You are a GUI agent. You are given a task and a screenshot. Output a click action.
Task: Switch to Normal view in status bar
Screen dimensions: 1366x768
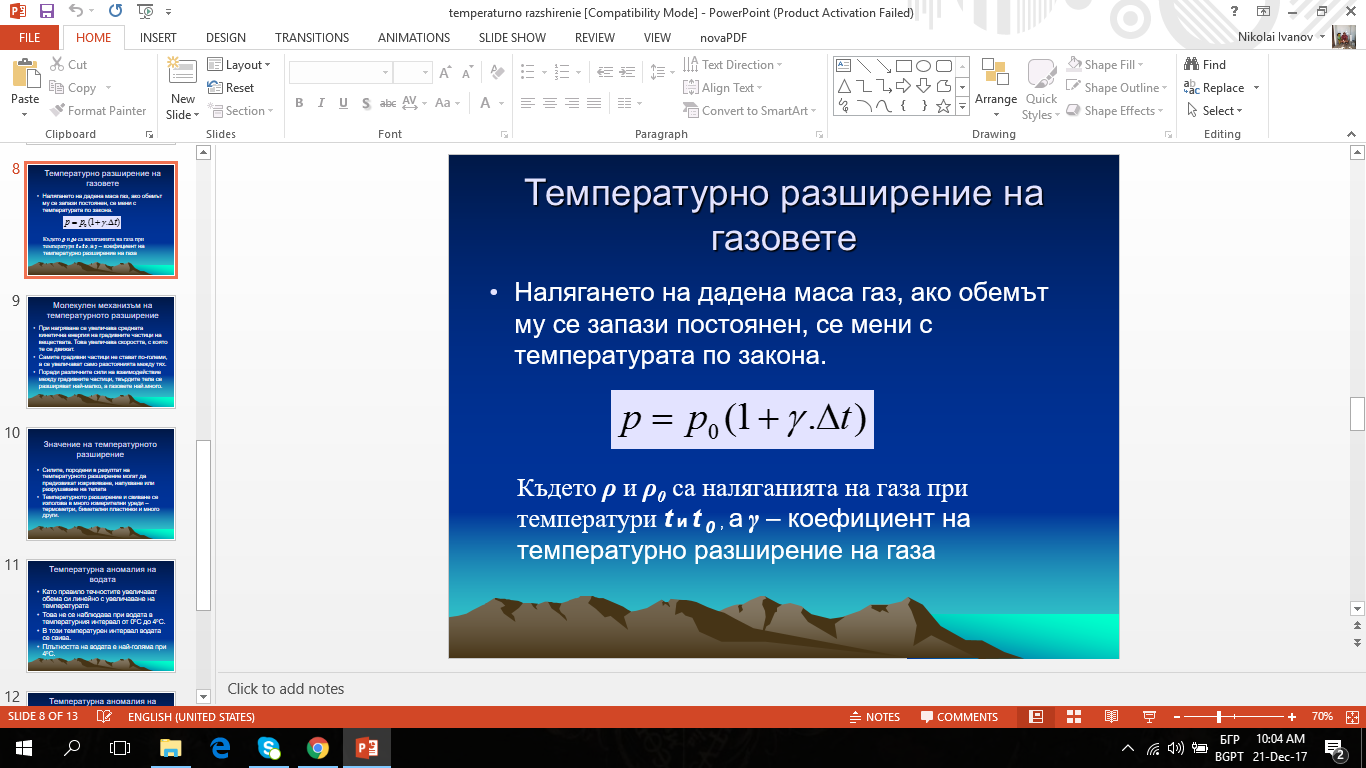click(x=1037, y=717)
